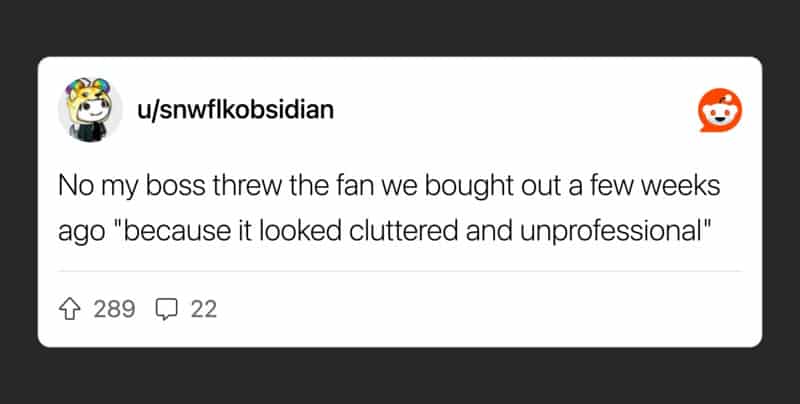Click the word "fan" in the post
Image resolution: width=800 pixels, height=404 pixels.
point(355,187)
